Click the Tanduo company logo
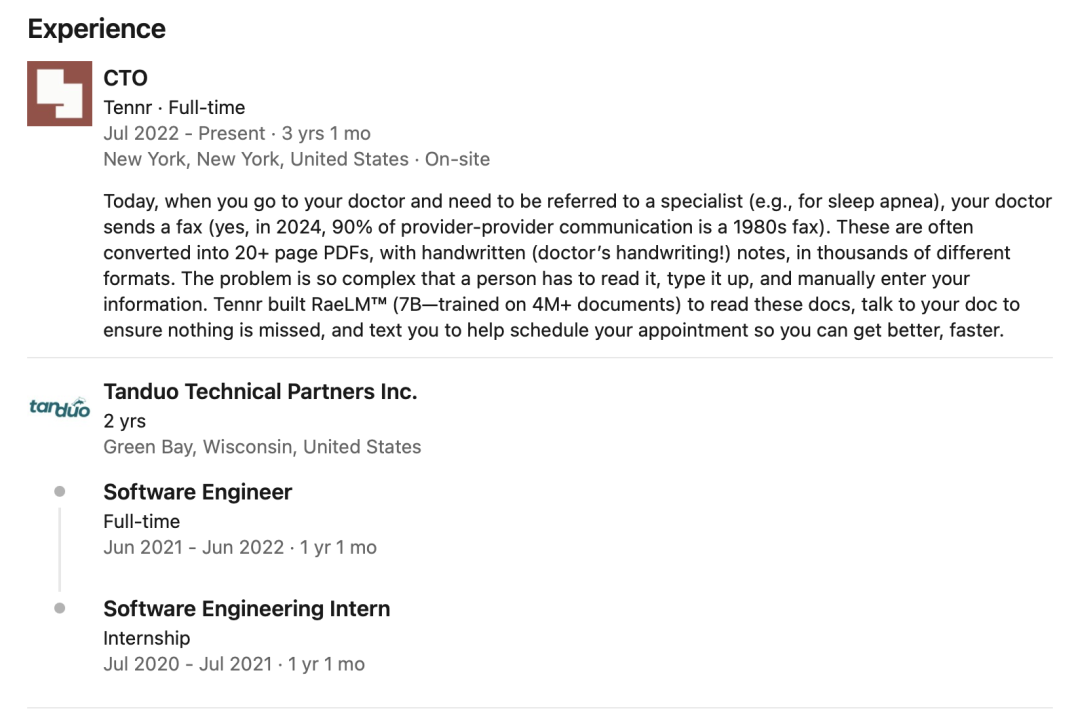This screenshot has width=1080, height=718. [x=59, y=407]
